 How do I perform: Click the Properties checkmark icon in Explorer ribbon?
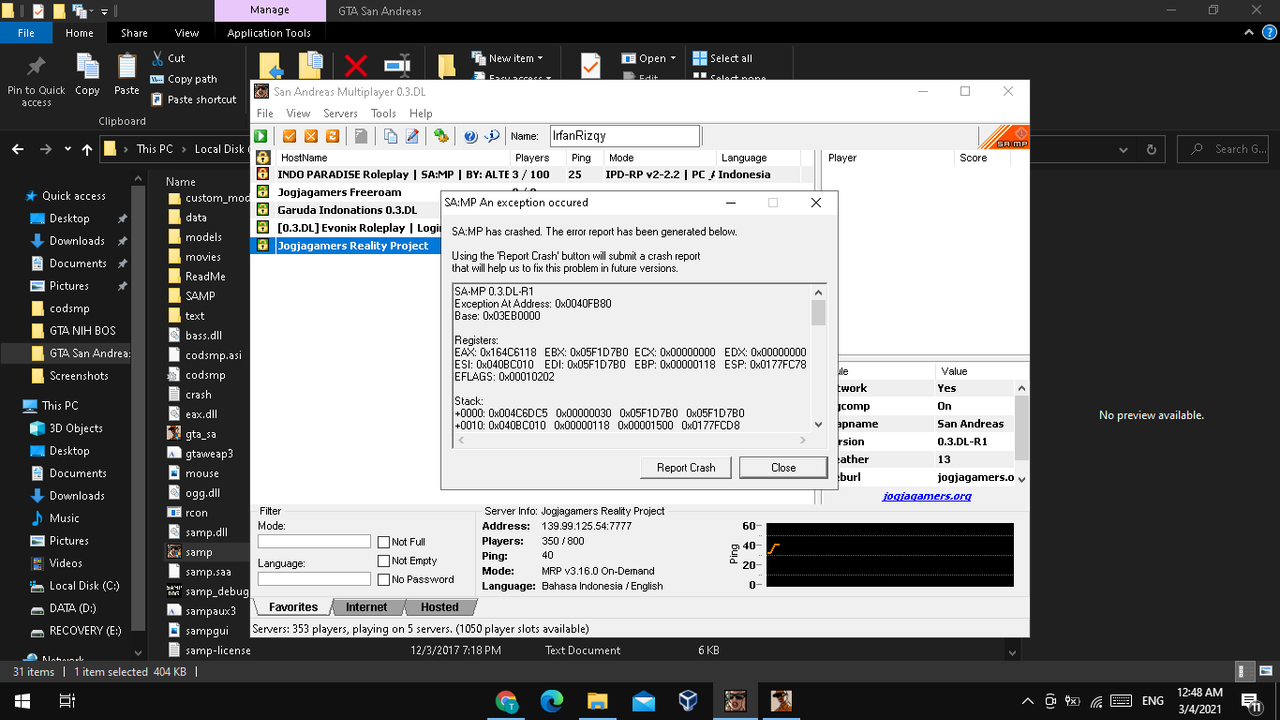(590, 66)
